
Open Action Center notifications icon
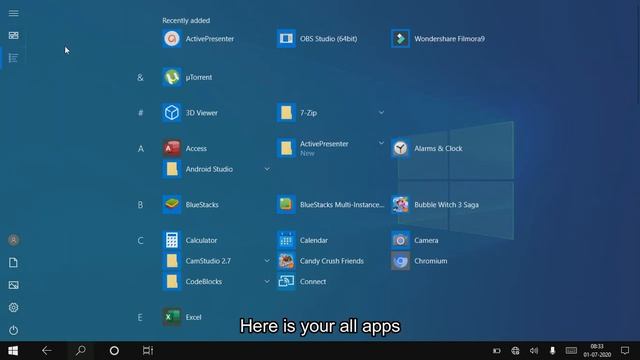(x=625, y=351)
